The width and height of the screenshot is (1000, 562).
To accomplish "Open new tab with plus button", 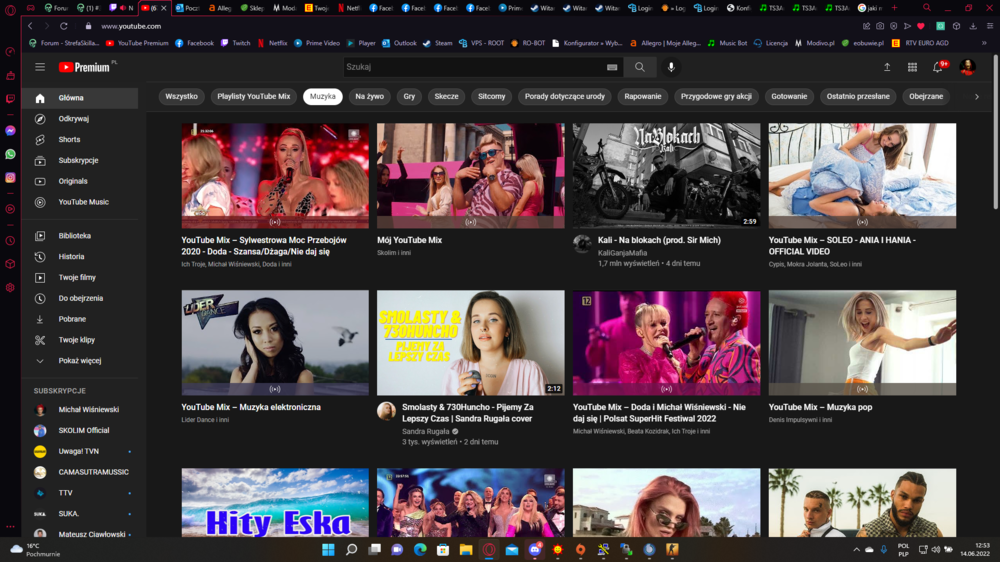I will coord(894,8).
